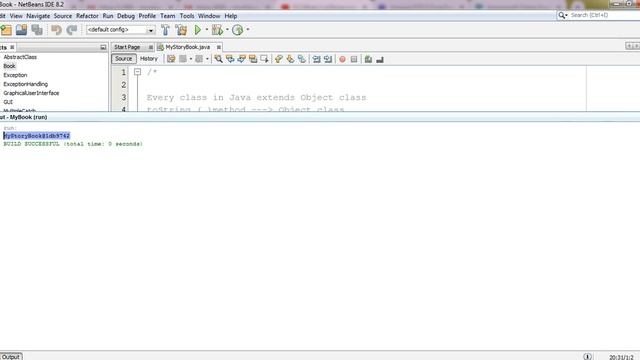Screen dimensions: 640x360
Task: Open the Team menu
Action: [x=167, y=16]
